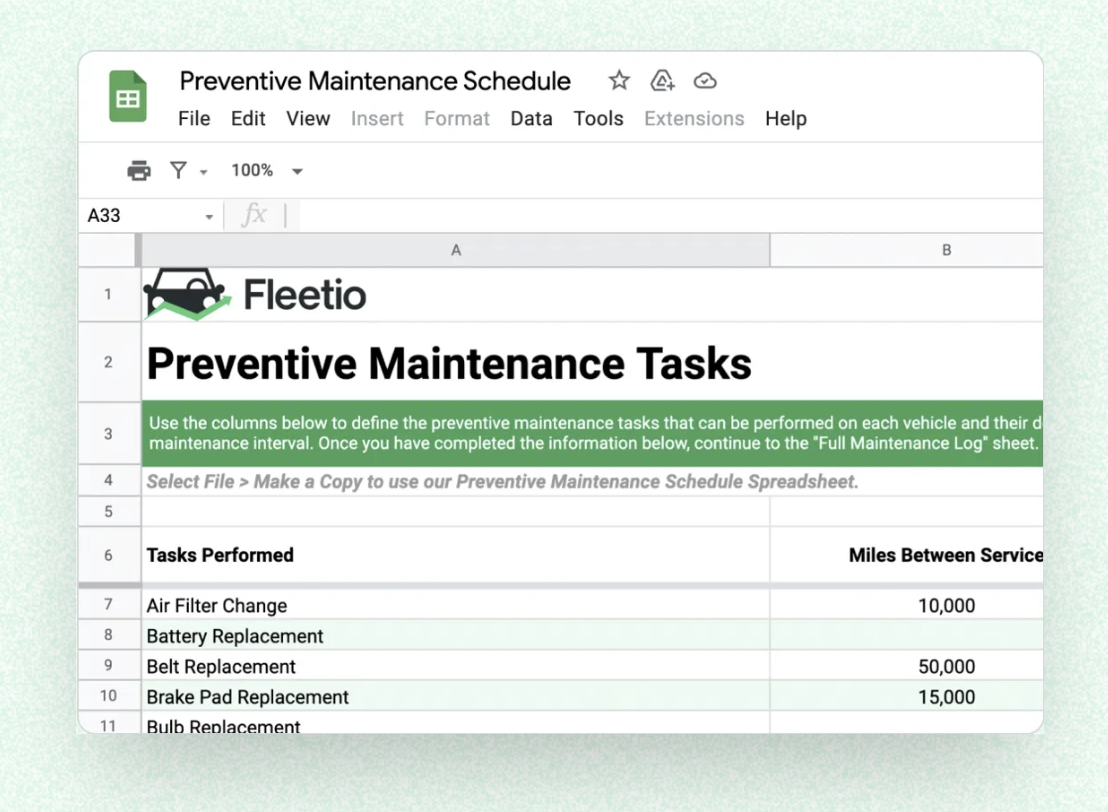Viewport: 1108px width, 812px height.
Task: Click the filter funnel icon
Action: (x=179, y=171)
